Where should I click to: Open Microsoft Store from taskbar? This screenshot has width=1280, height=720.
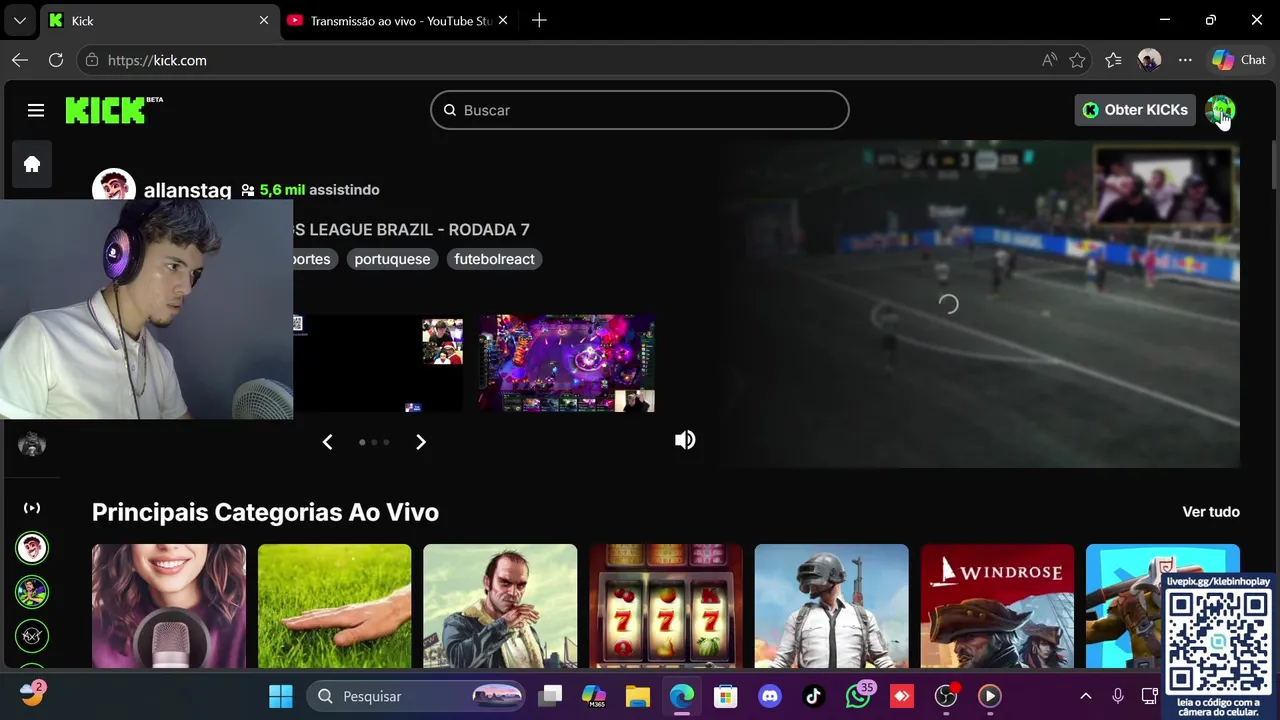[726, 696]
